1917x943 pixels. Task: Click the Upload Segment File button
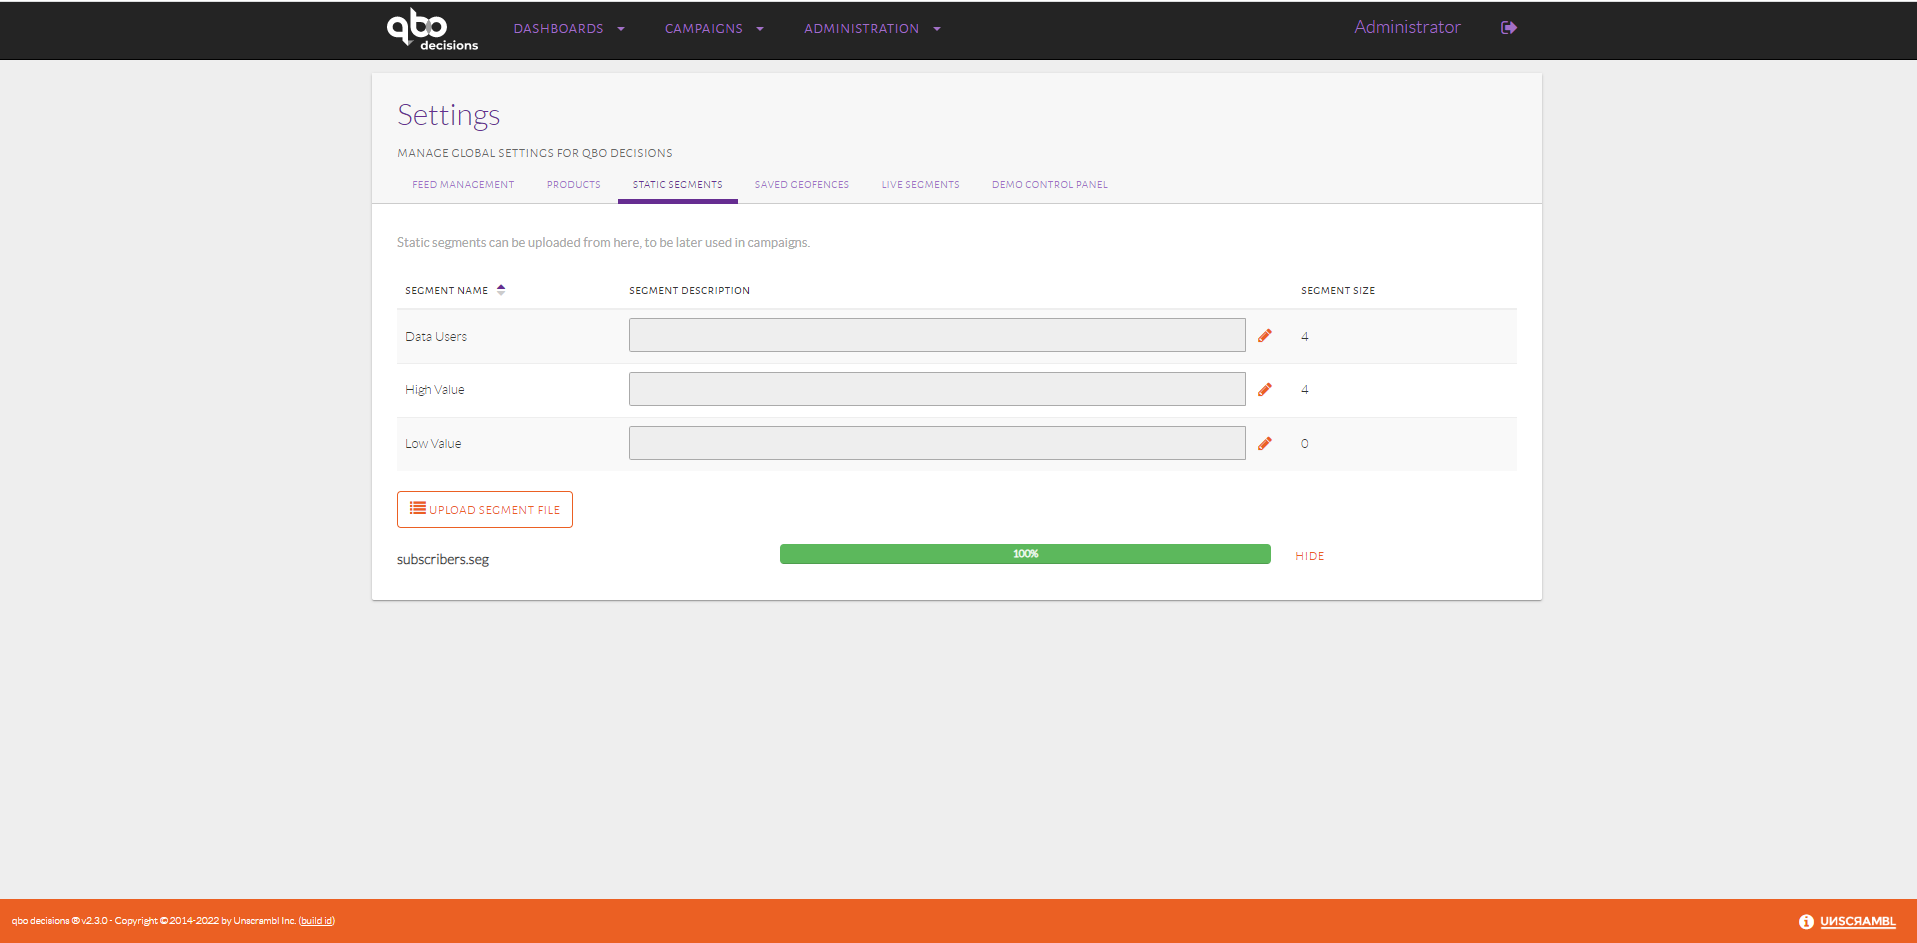click(485, 510)
